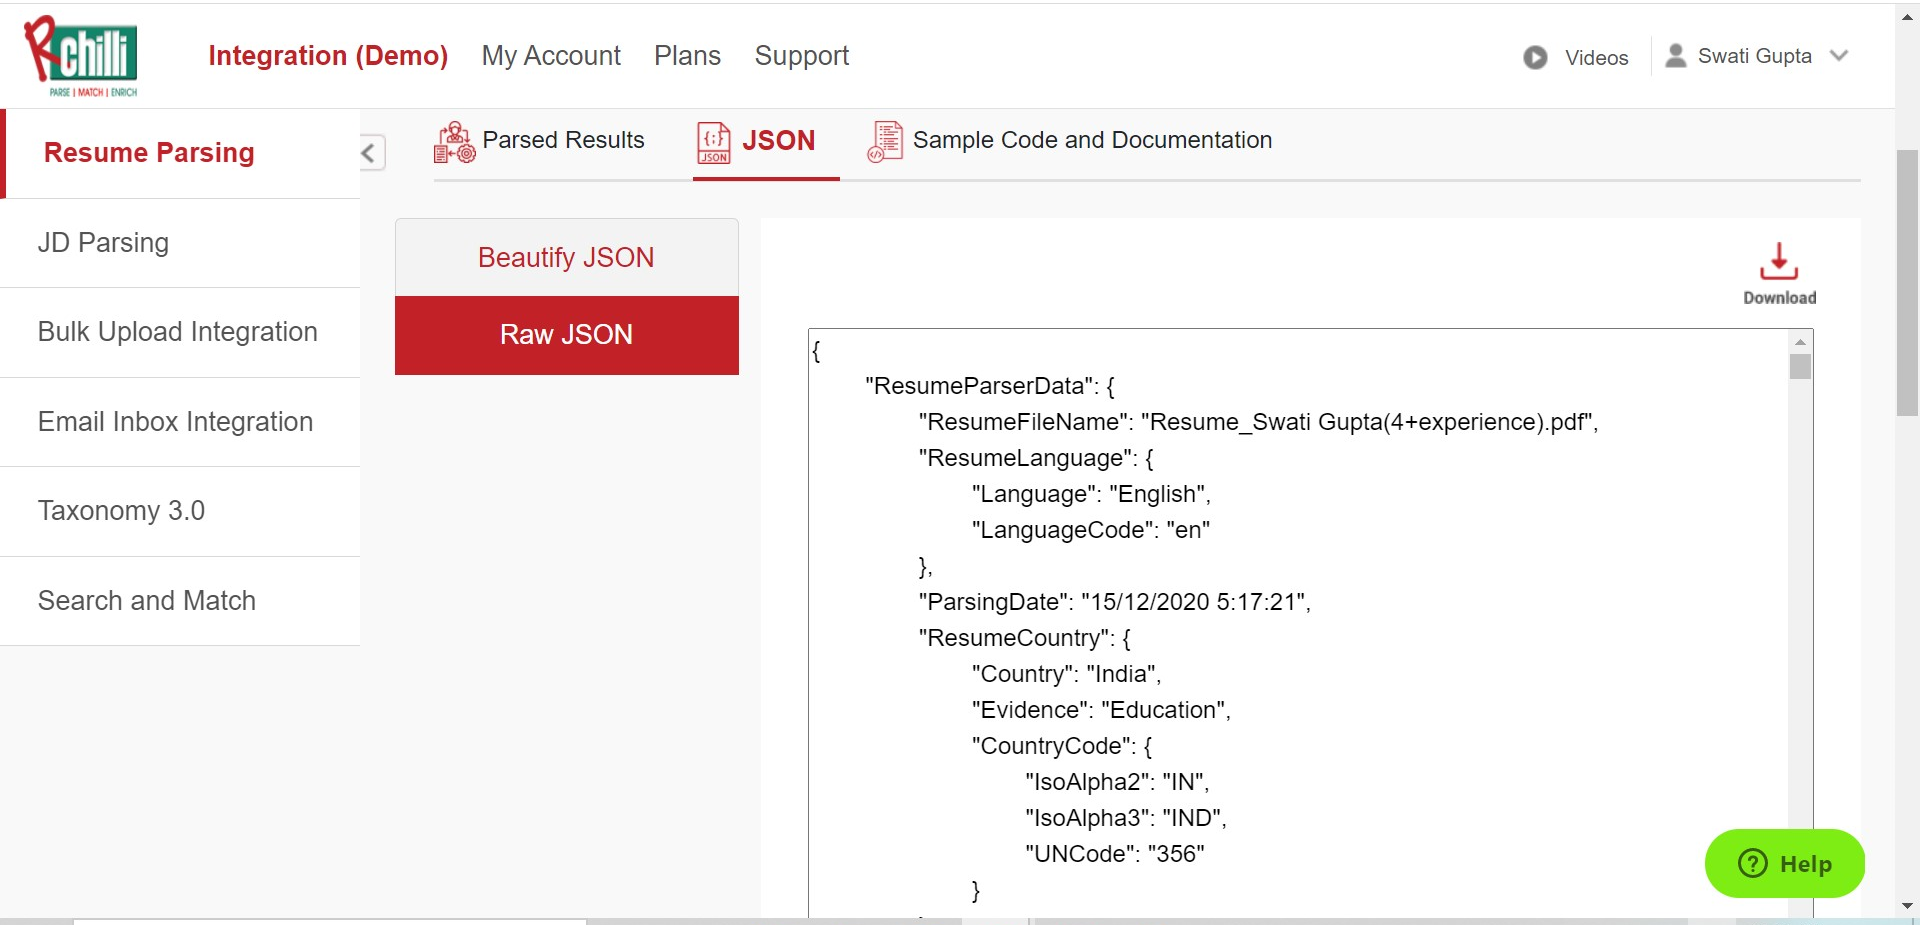The image size is (1920, 925).
Task: Click the Parsed Results icon
Action: click(x=454, y=142)
